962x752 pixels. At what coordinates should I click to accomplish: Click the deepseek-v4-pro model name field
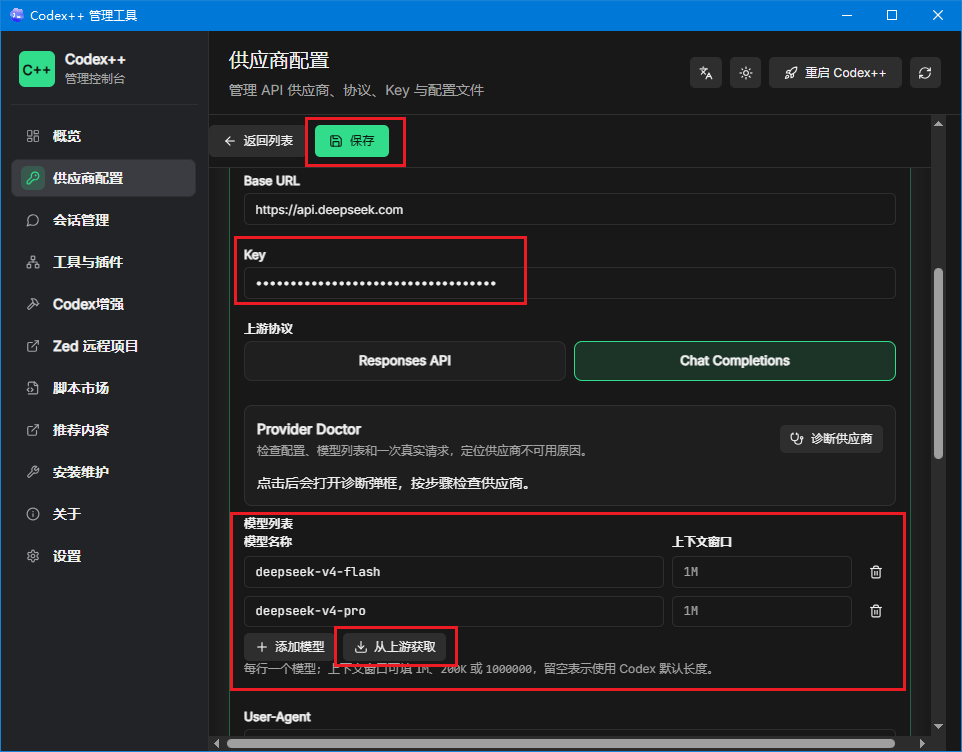pos(453,612)
